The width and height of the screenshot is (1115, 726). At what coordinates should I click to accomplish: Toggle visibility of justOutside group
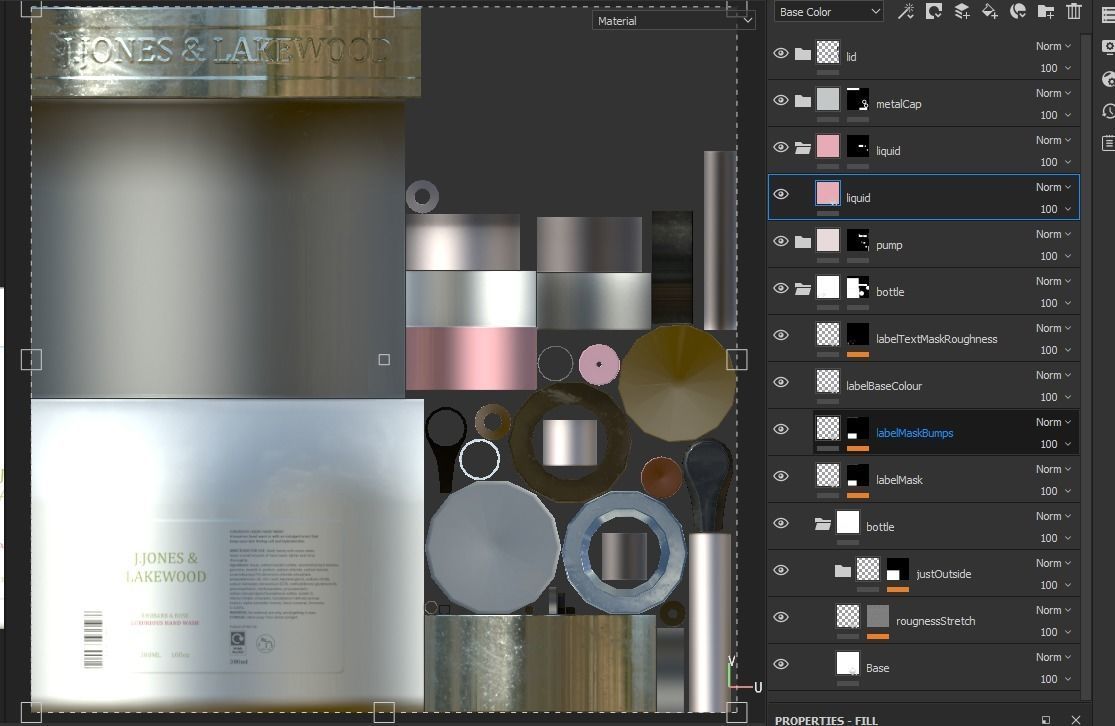[x=781, y=570]
